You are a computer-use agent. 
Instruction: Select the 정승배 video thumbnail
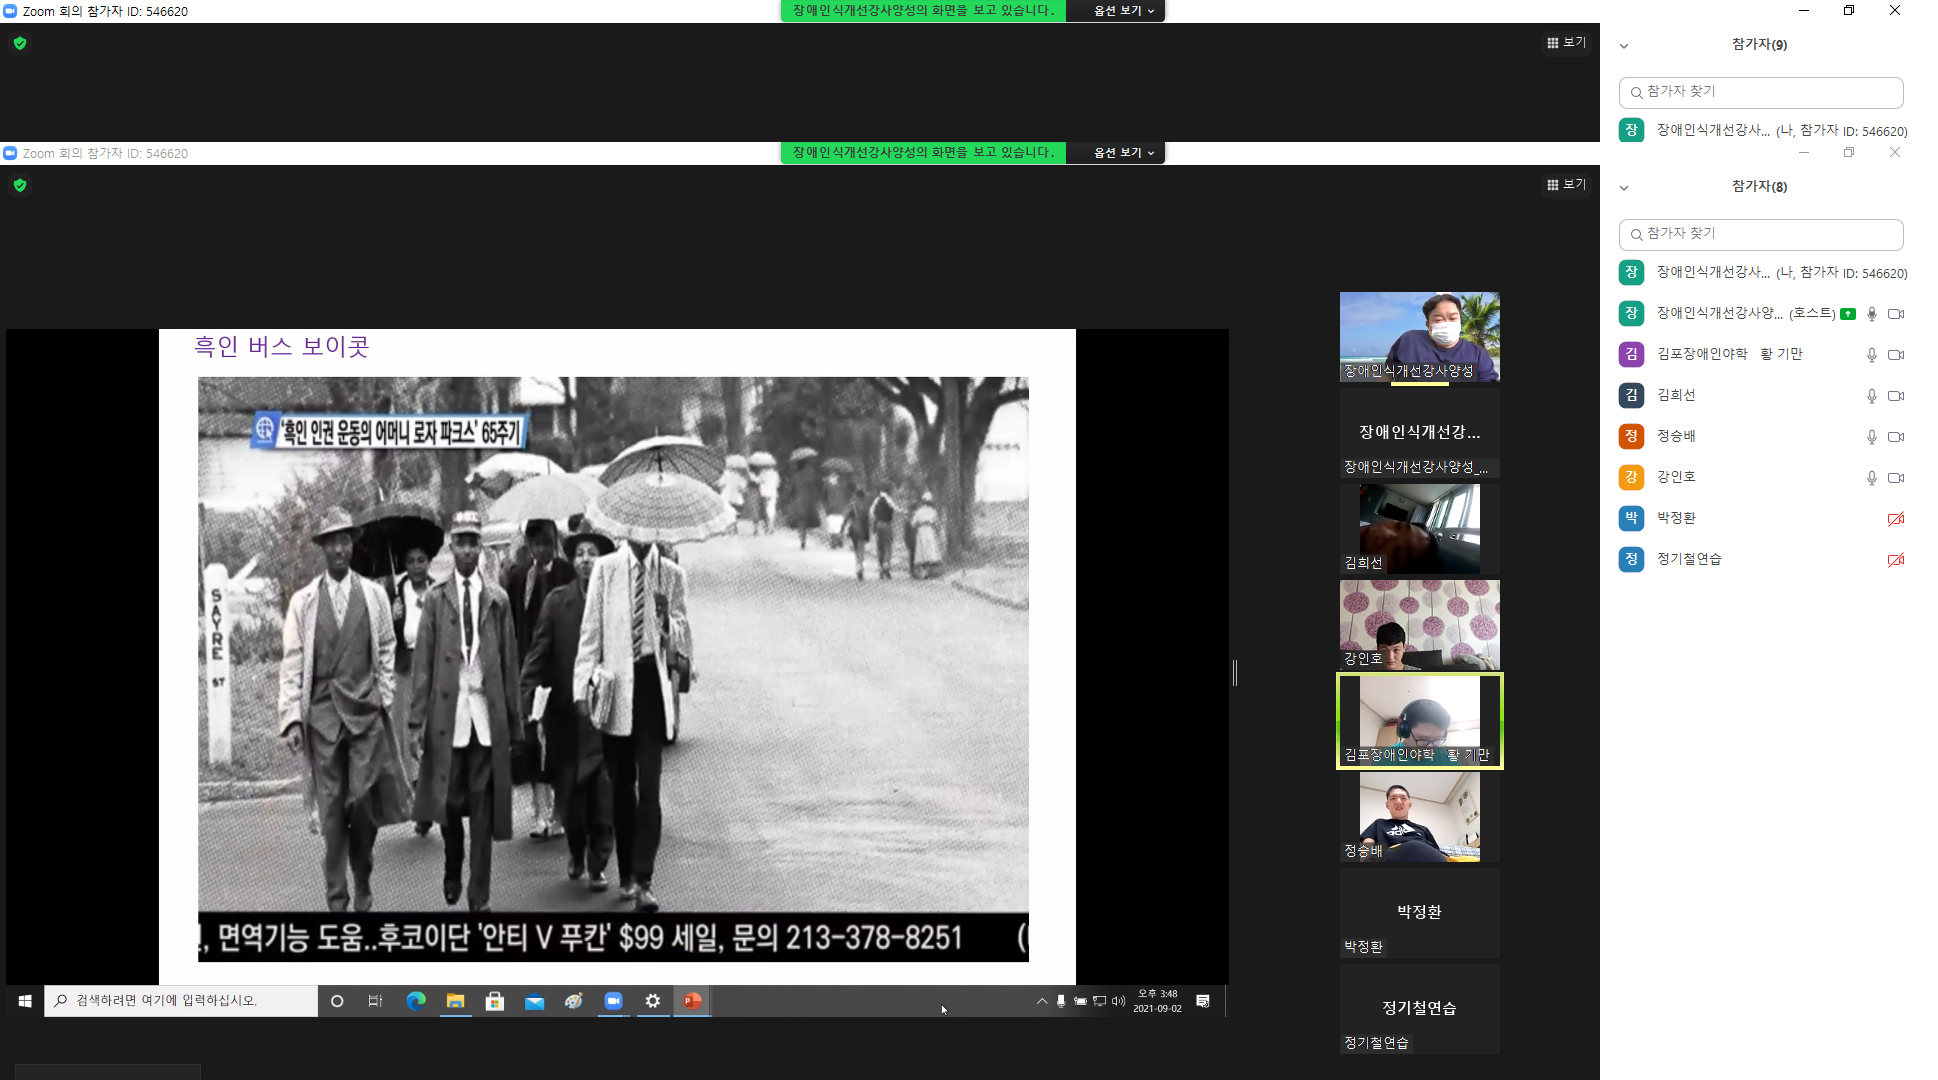(1420, 817)
